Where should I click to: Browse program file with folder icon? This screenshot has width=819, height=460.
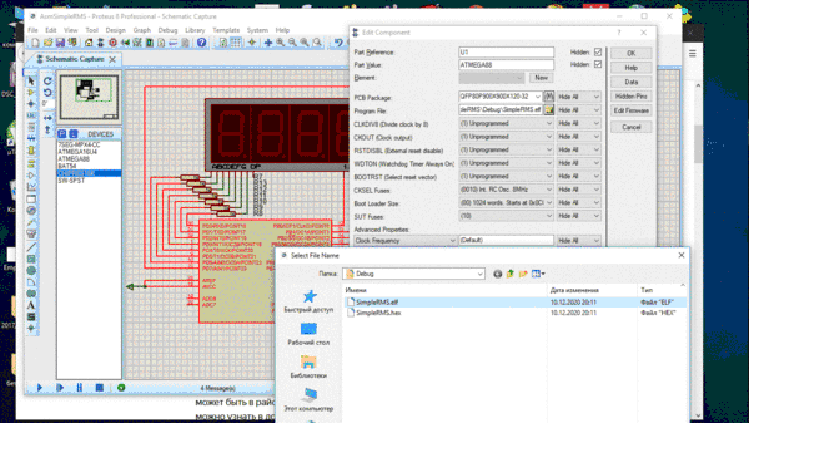click(x=549, y=110)
